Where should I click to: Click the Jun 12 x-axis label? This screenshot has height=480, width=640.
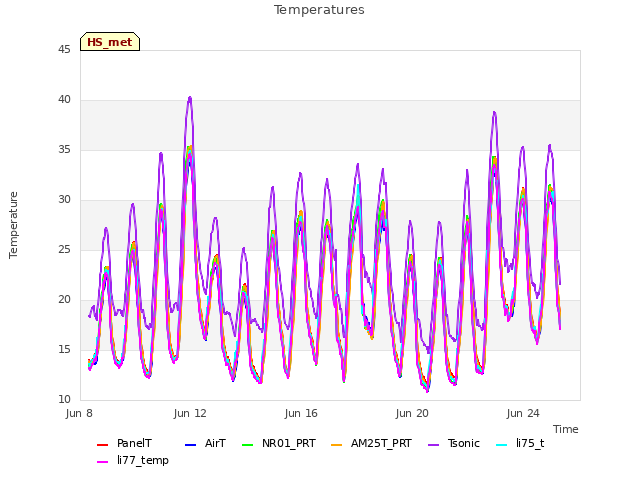[x=190, y=413]
